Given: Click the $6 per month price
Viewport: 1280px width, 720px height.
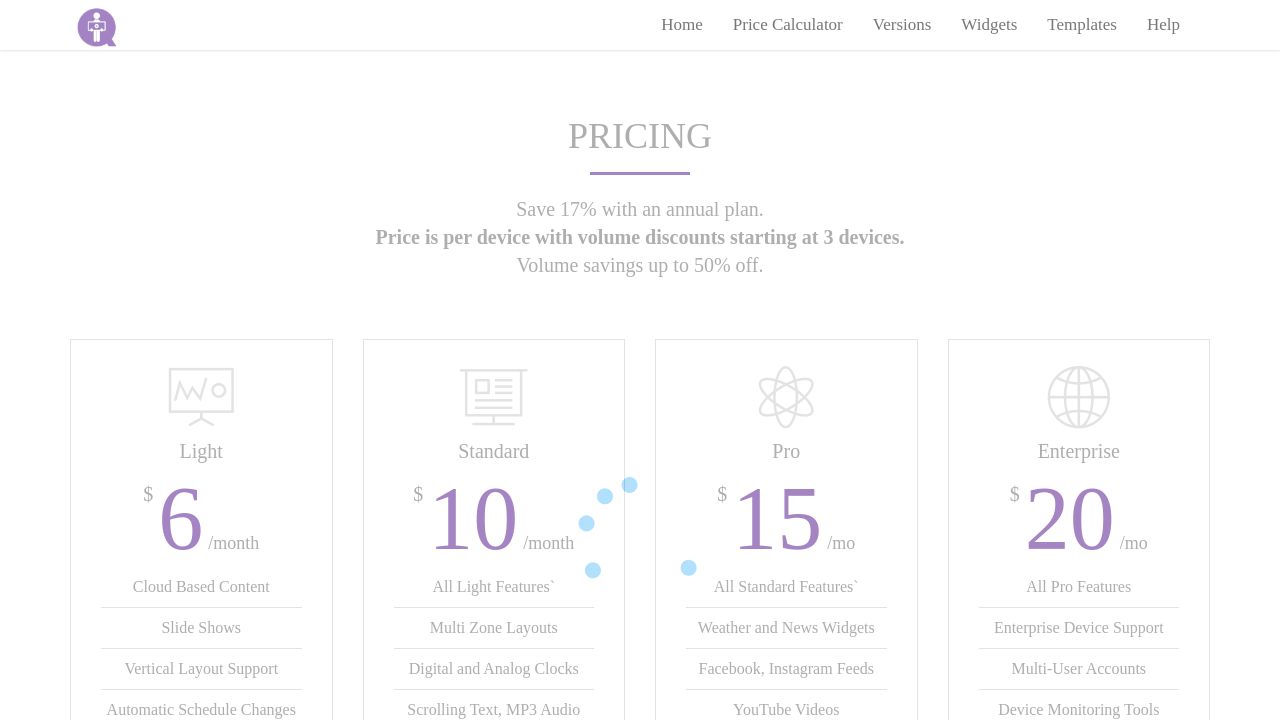Looking at the screenshot, I should click(182, 520).
